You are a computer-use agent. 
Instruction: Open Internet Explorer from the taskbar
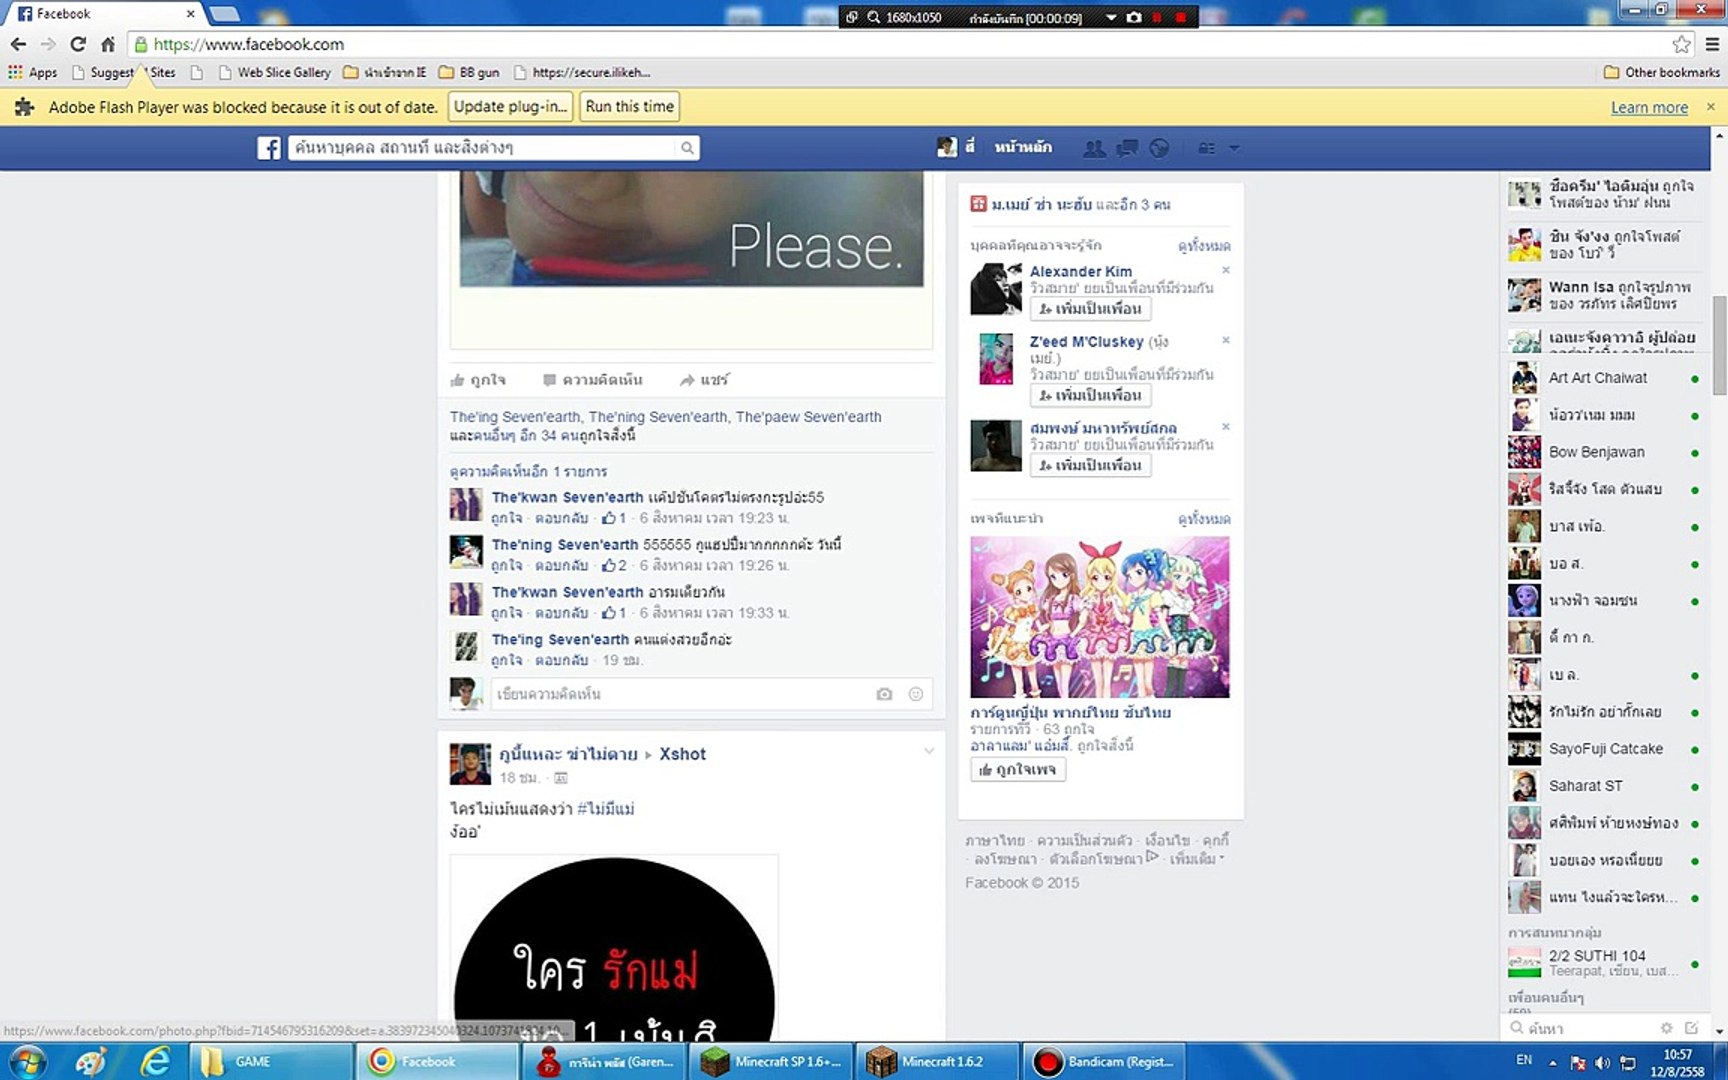[x=155, y=1061]
